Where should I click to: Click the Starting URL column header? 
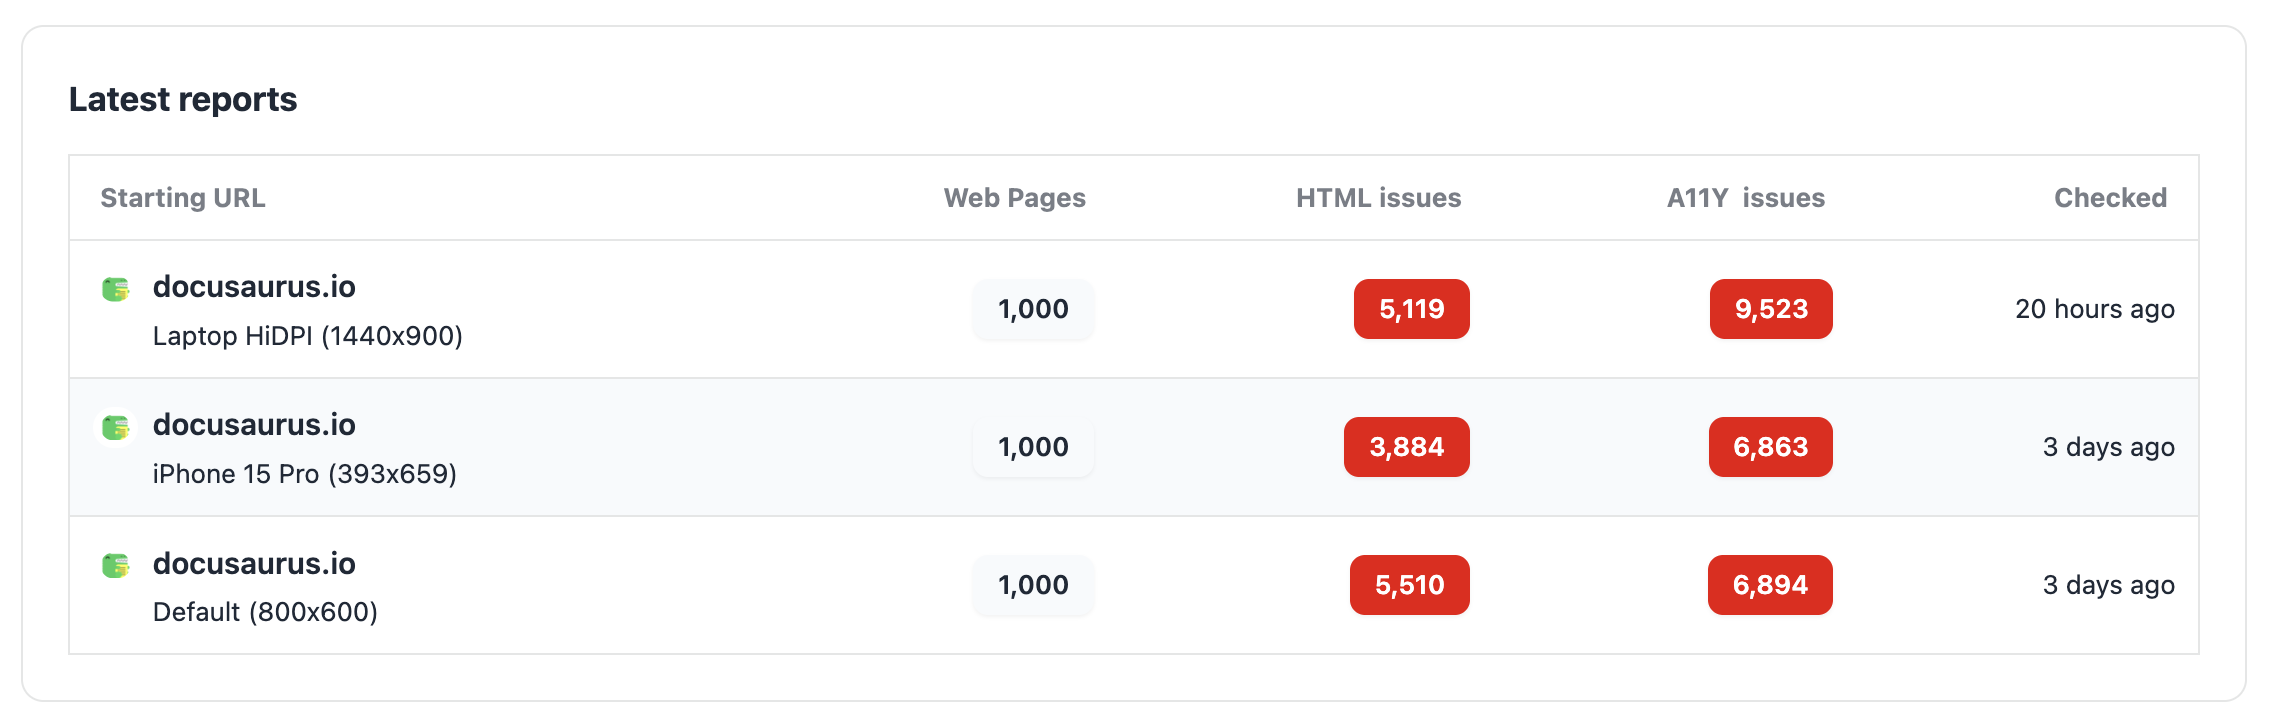(x=183, y=198)
